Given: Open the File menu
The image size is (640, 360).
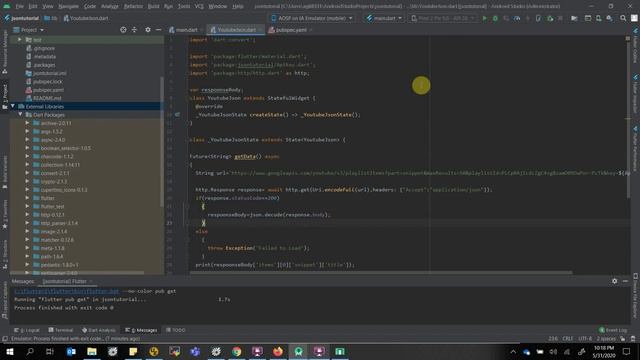Looking at the screenshot, I should (x=20, y=6).
